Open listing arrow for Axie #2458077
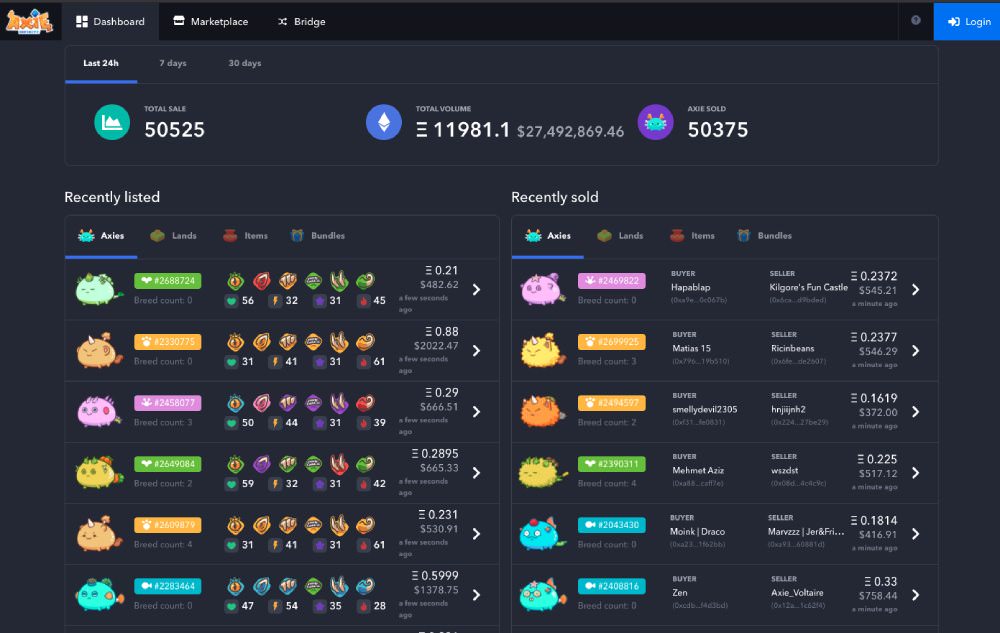This screenshot has height=633, width=1000. coord(476,412)
